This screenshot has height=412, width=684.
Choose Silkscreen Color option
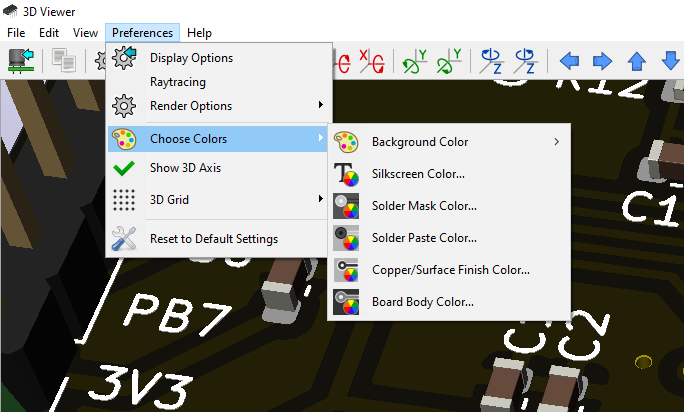point(449,174)
